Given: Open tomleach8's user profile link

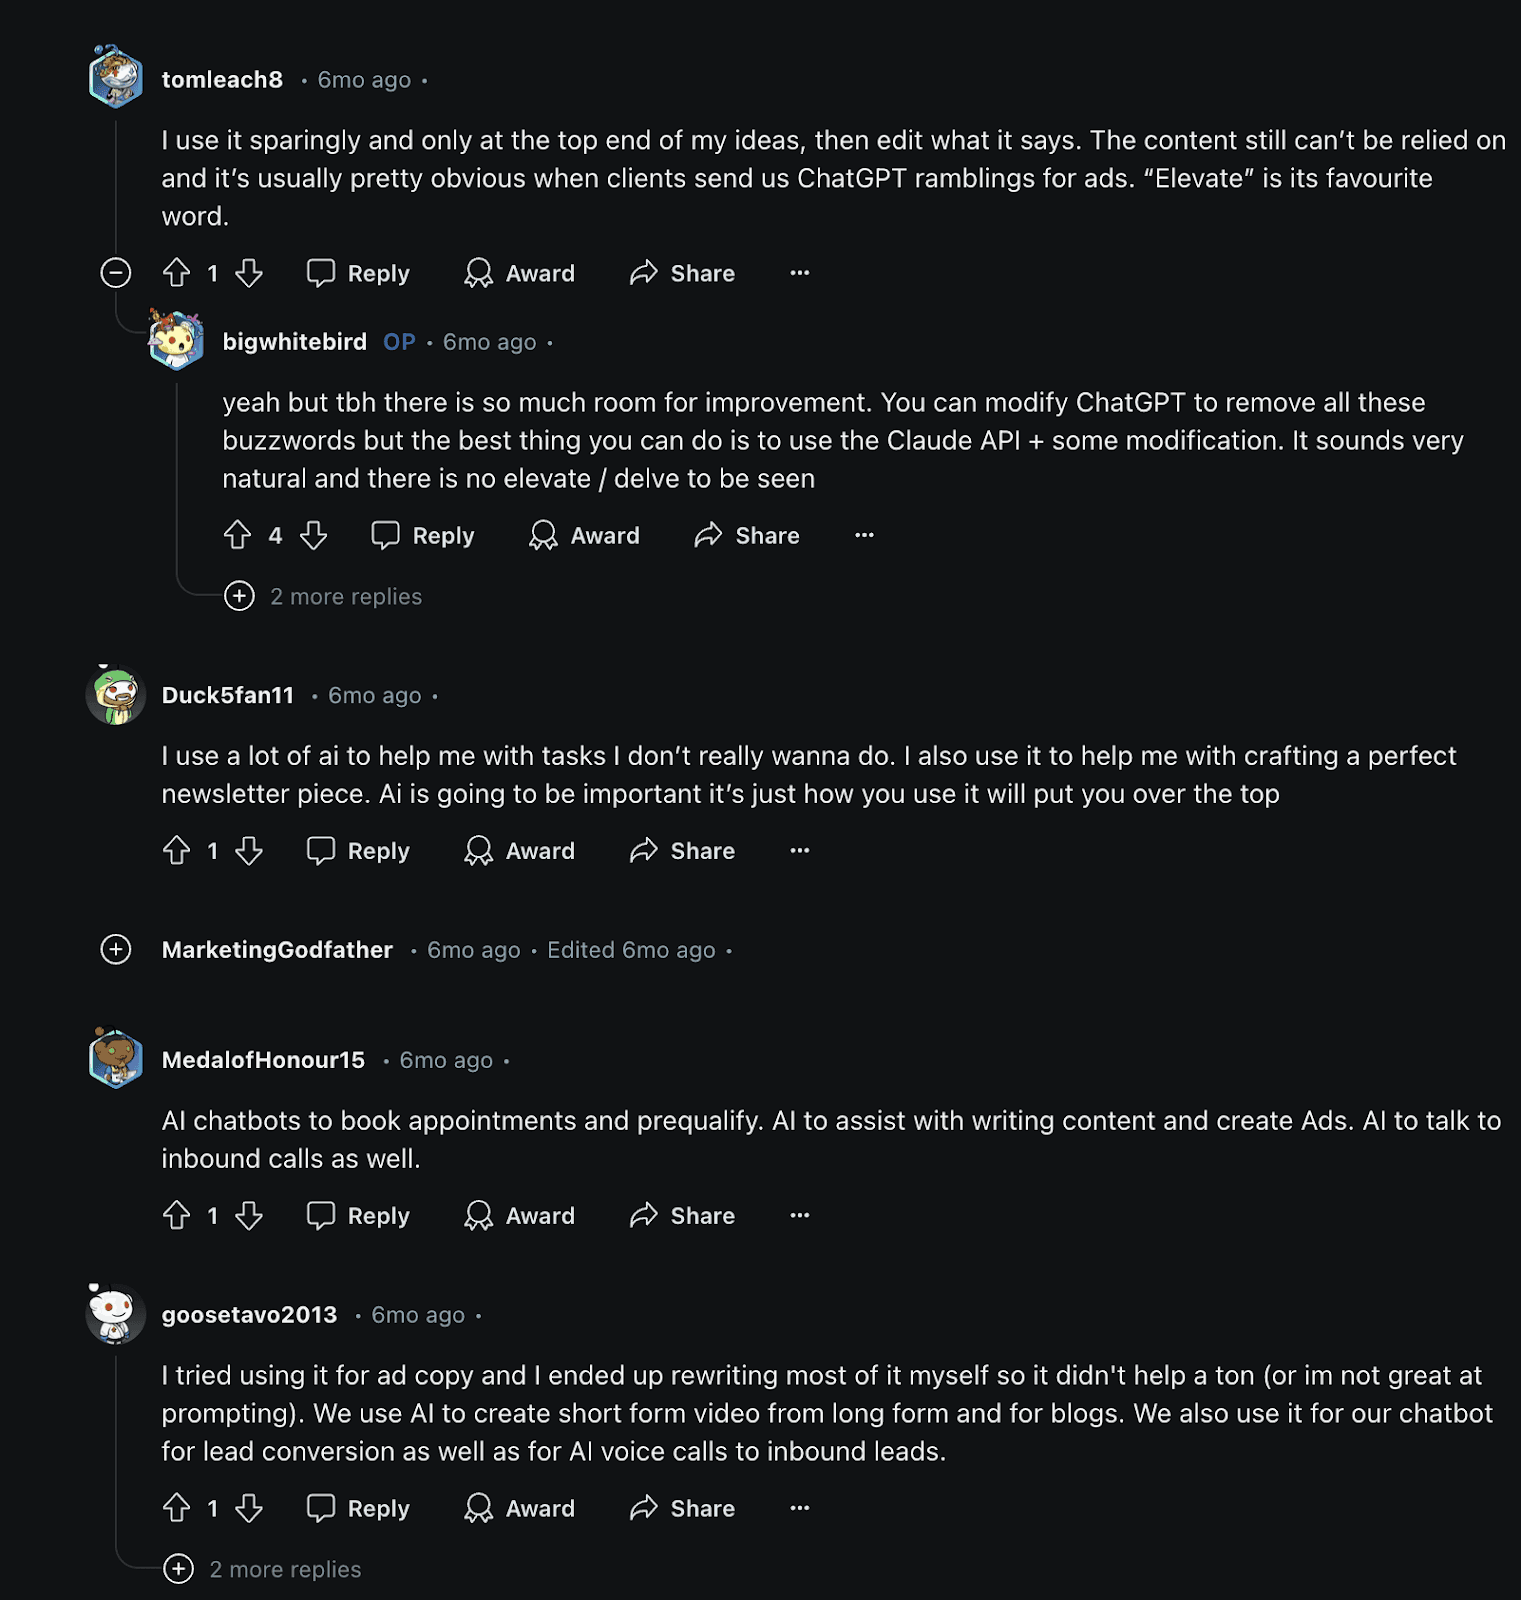Looking at the screenshot, I should click(222, 80).
